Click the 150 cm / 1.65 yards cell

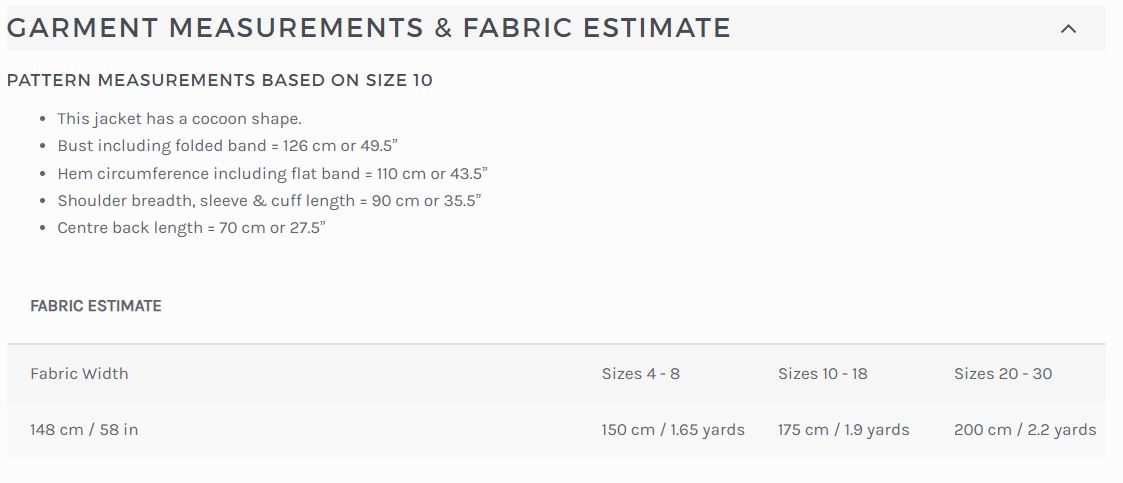tap(673, 430)
